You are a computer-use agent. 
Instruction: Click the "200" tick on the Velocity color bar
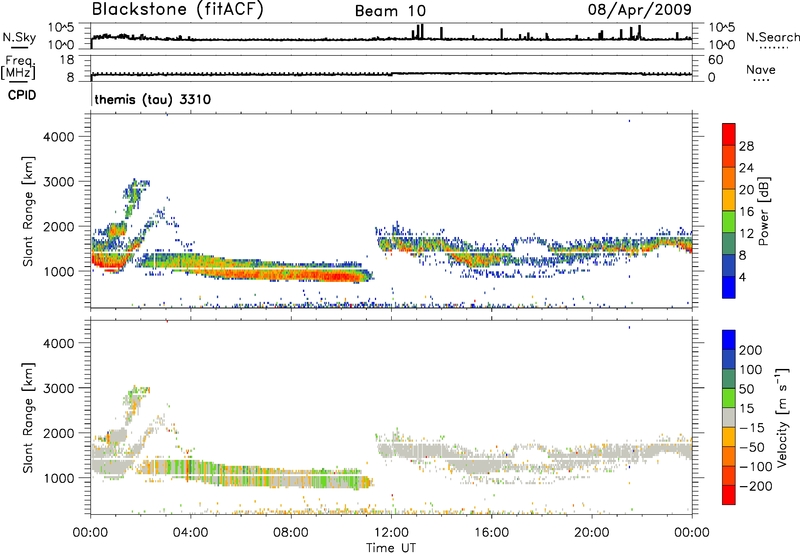751,350
